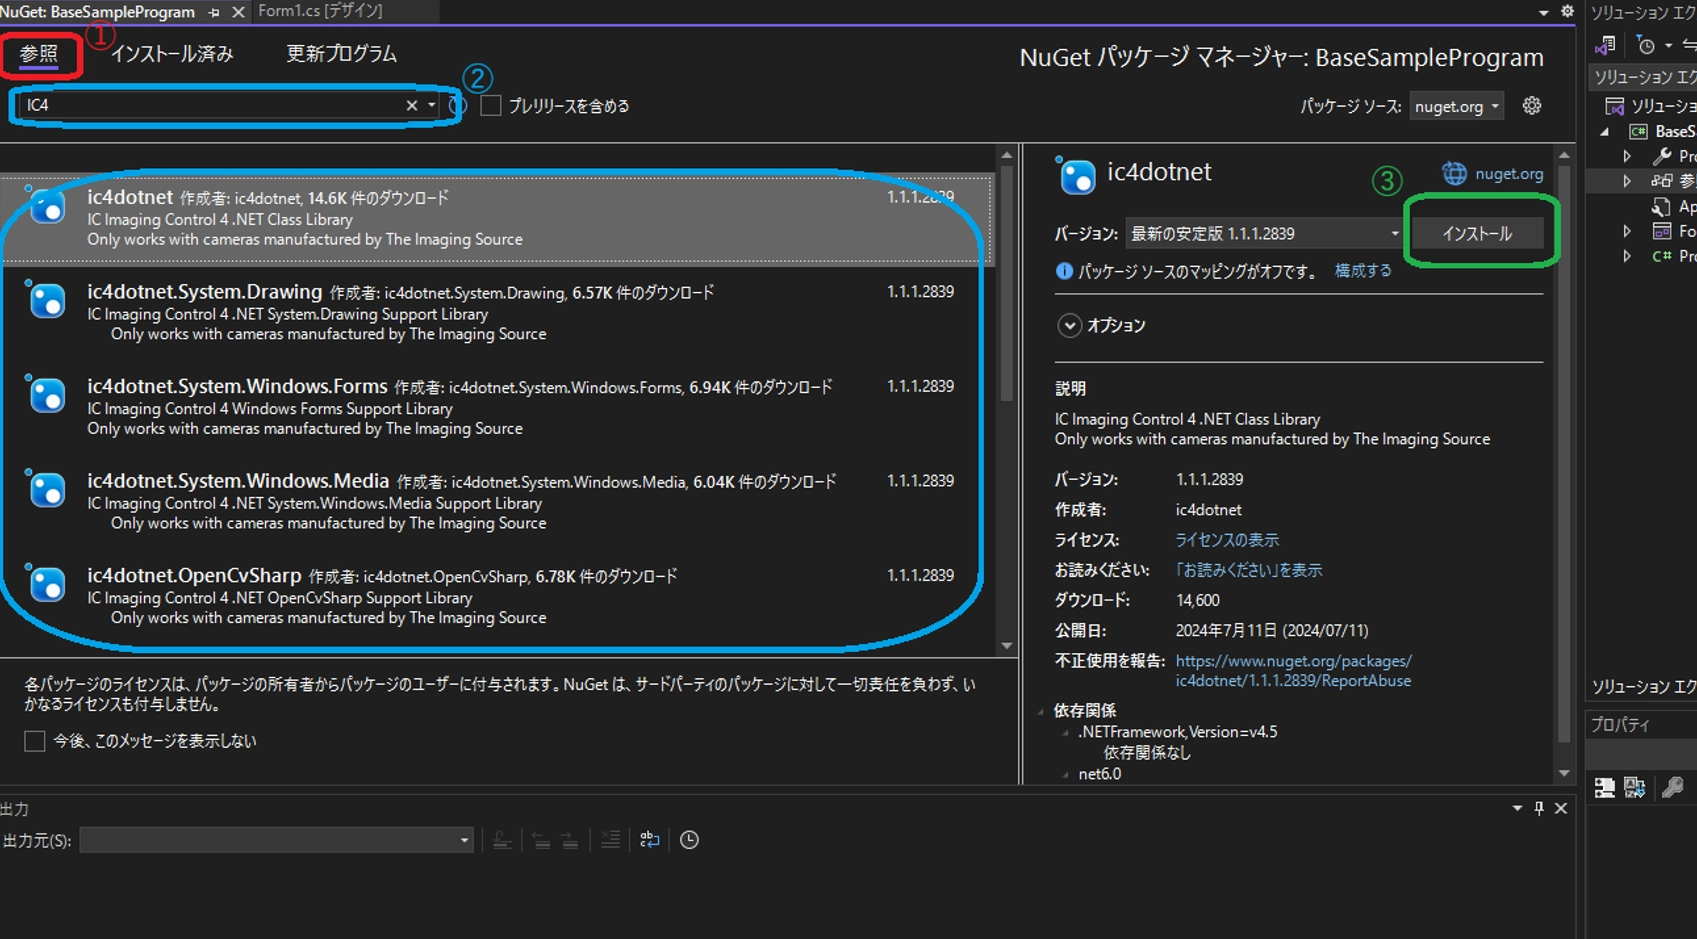Click the clock icon in Output toolbar

coord(689,840)
